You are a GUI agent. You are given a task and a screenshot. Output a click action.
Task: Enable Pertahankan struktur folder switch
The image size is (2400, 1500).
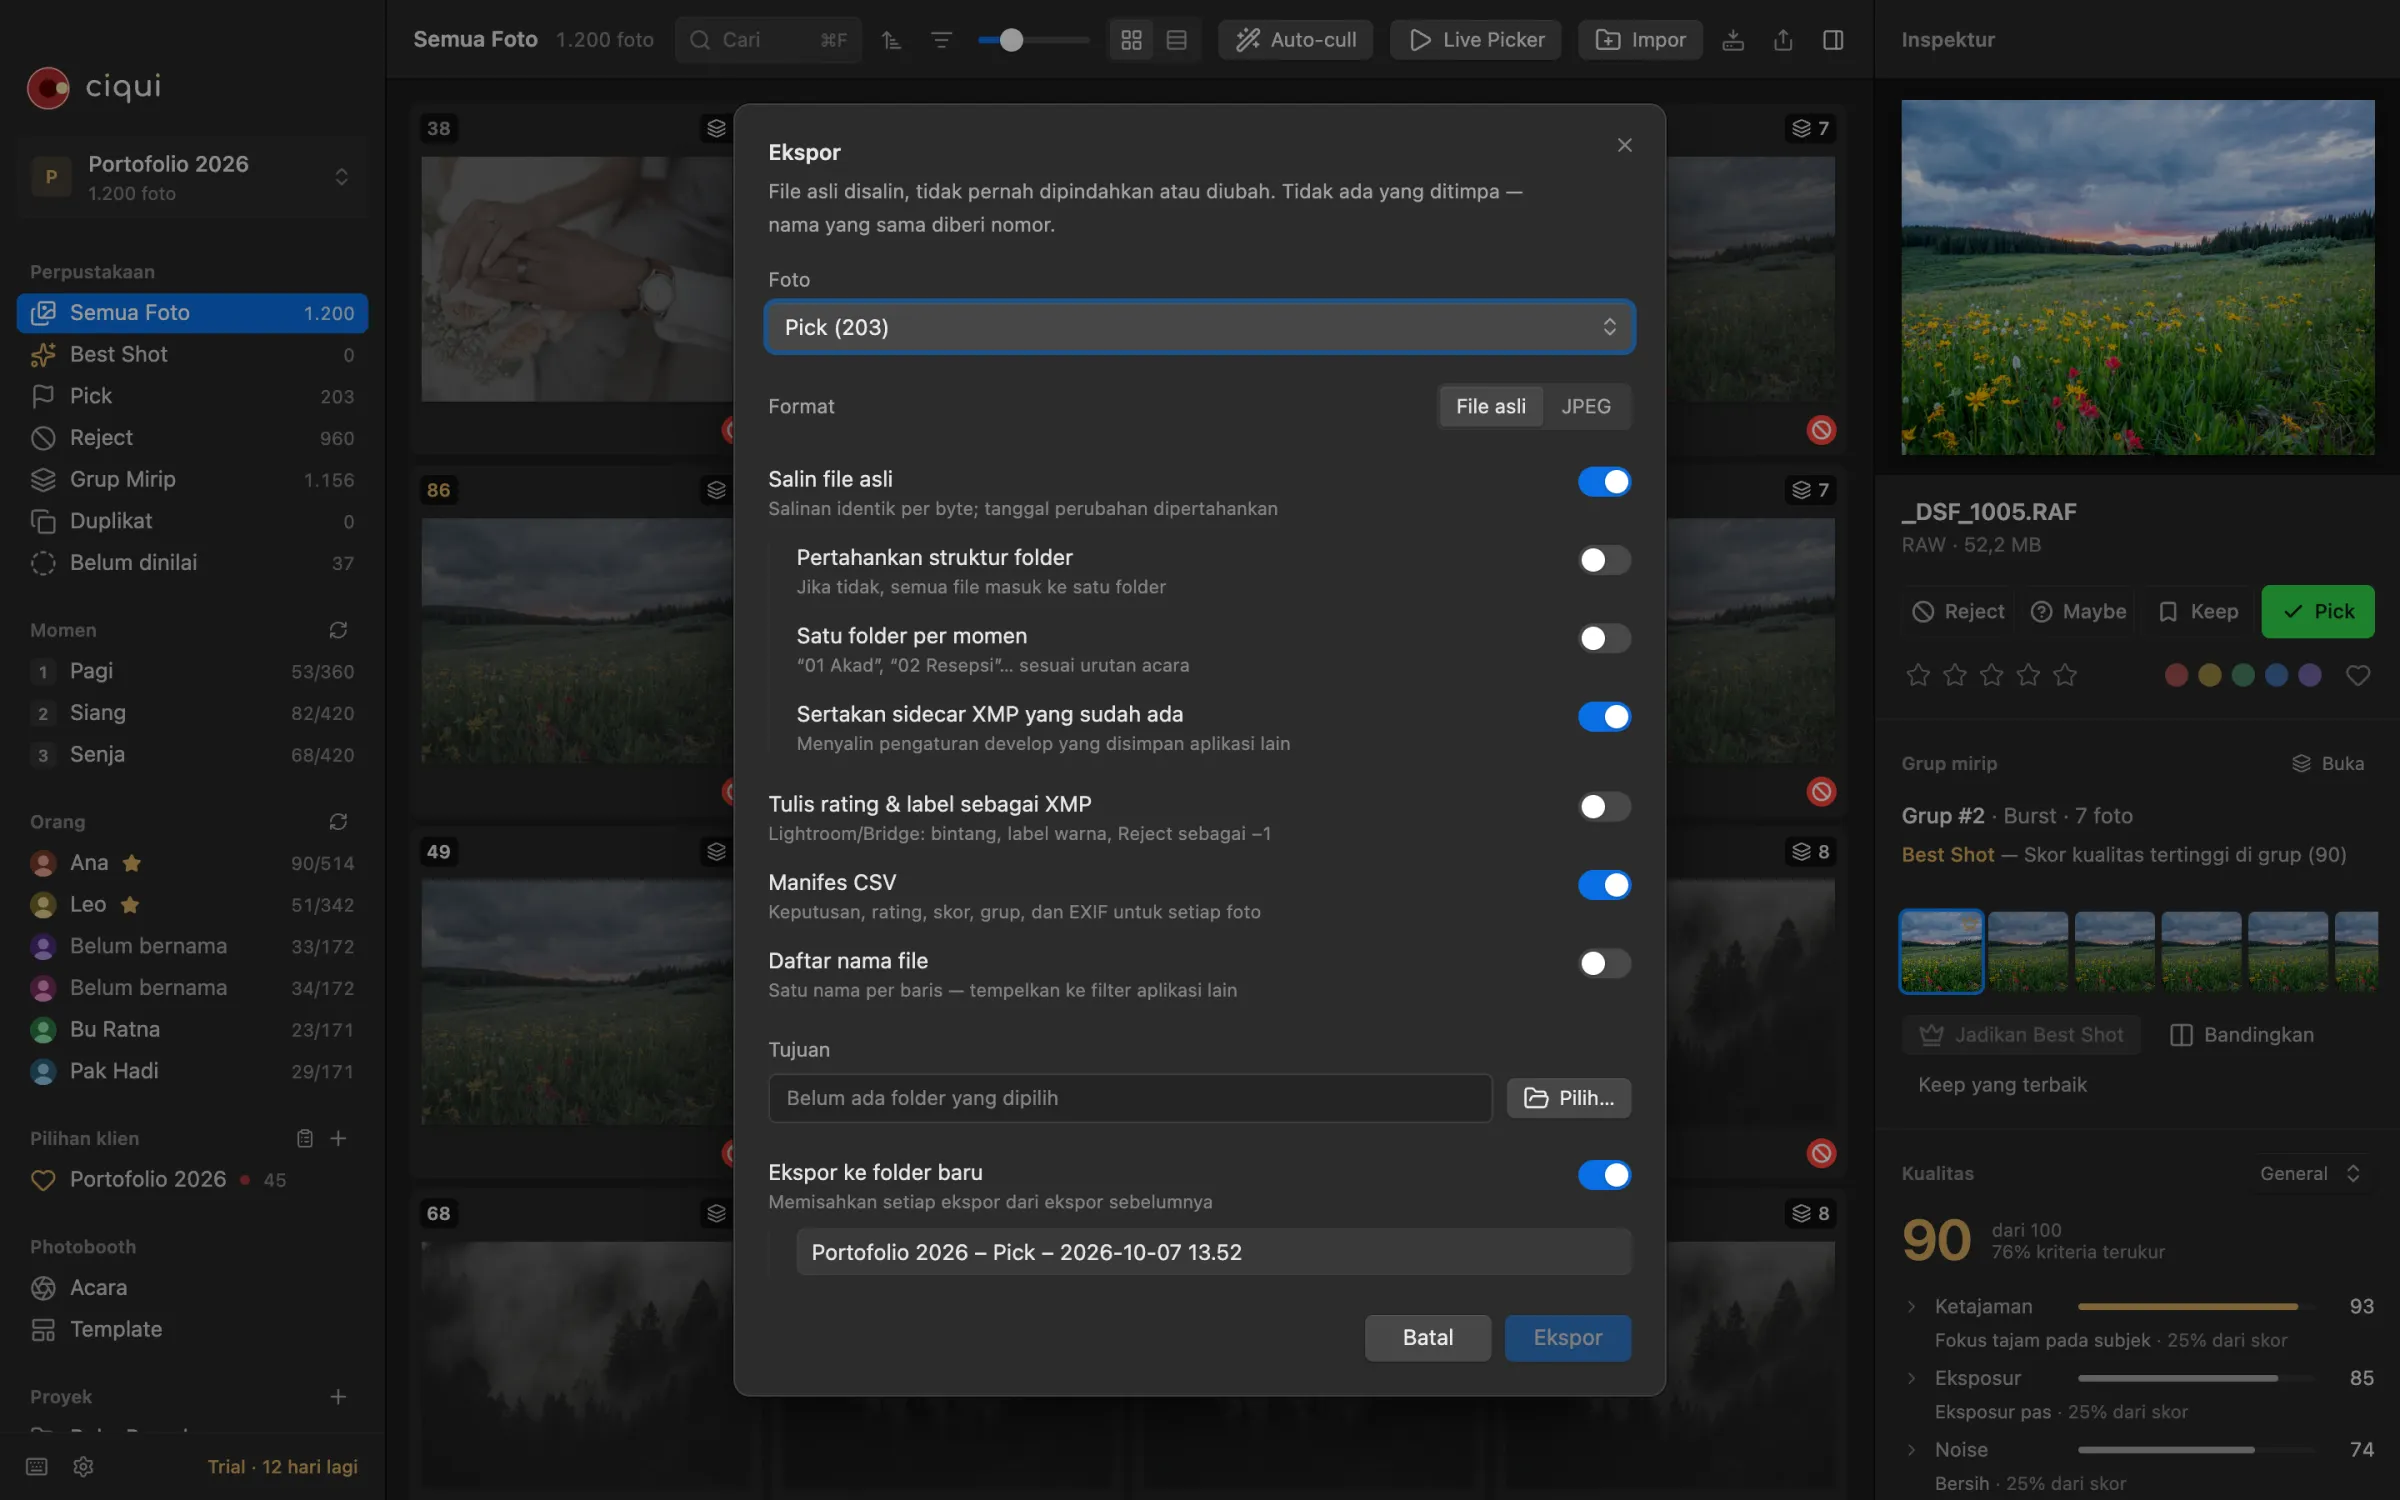(1604, 560)
